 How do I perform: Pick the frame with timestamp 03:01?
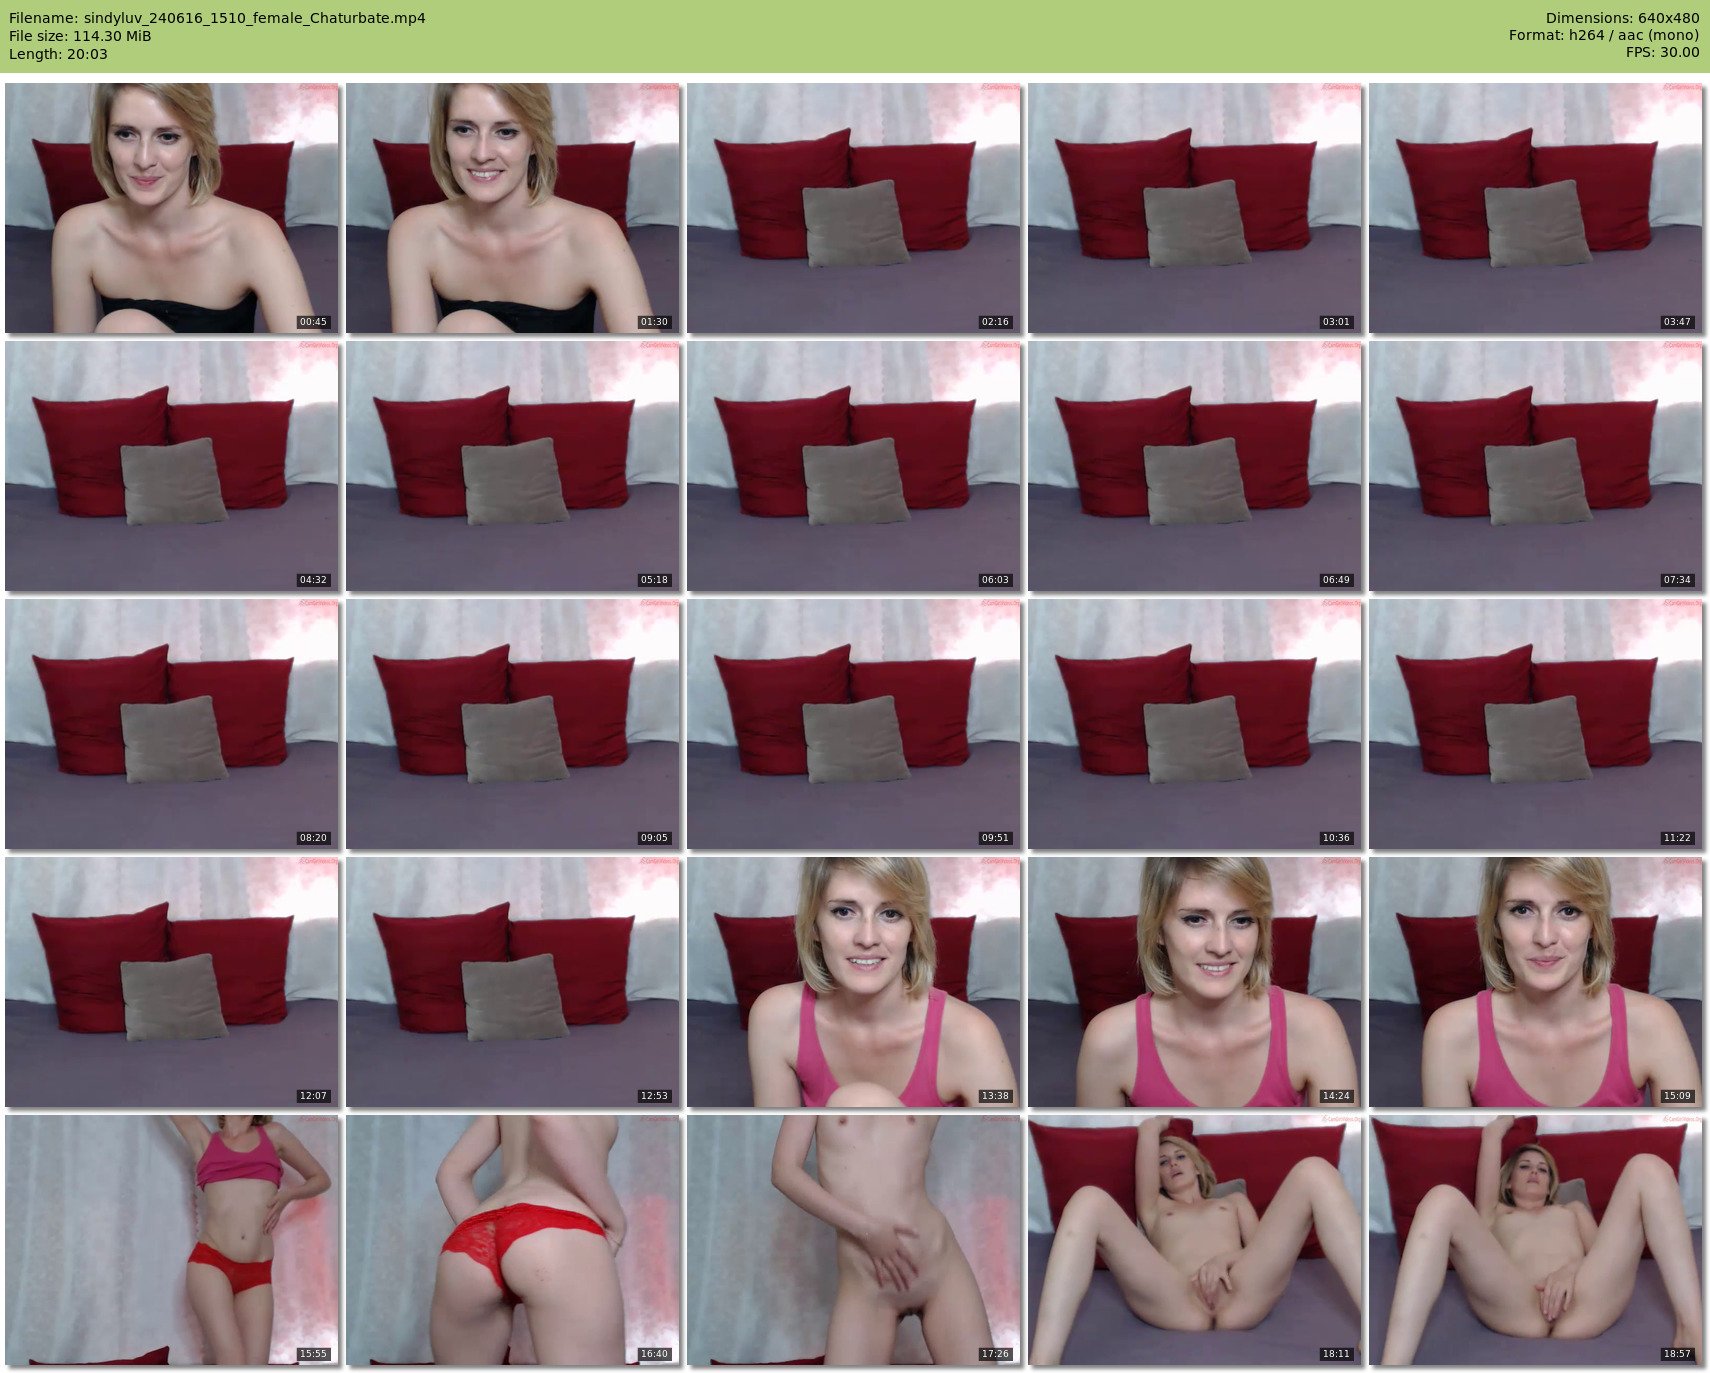click(x=1195, y=208)
